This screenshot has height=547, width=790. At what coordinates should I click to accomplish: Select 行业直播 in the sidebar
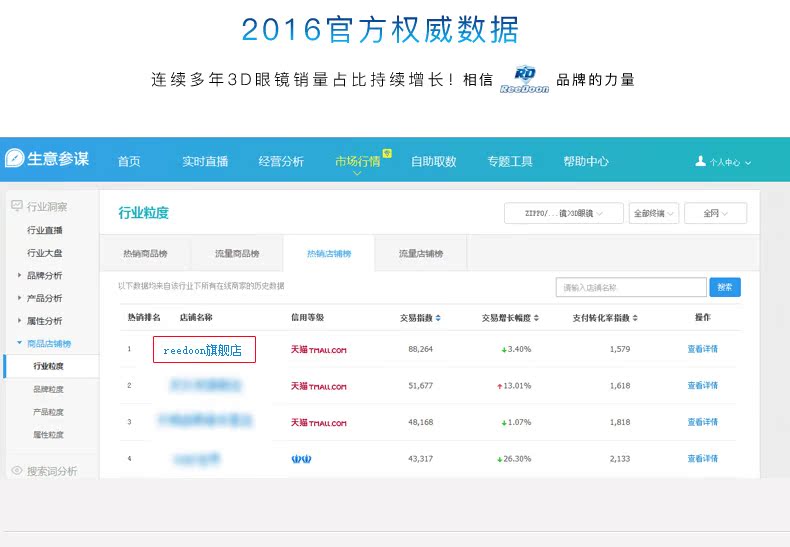pyautogui.click(x=45, y=230)
